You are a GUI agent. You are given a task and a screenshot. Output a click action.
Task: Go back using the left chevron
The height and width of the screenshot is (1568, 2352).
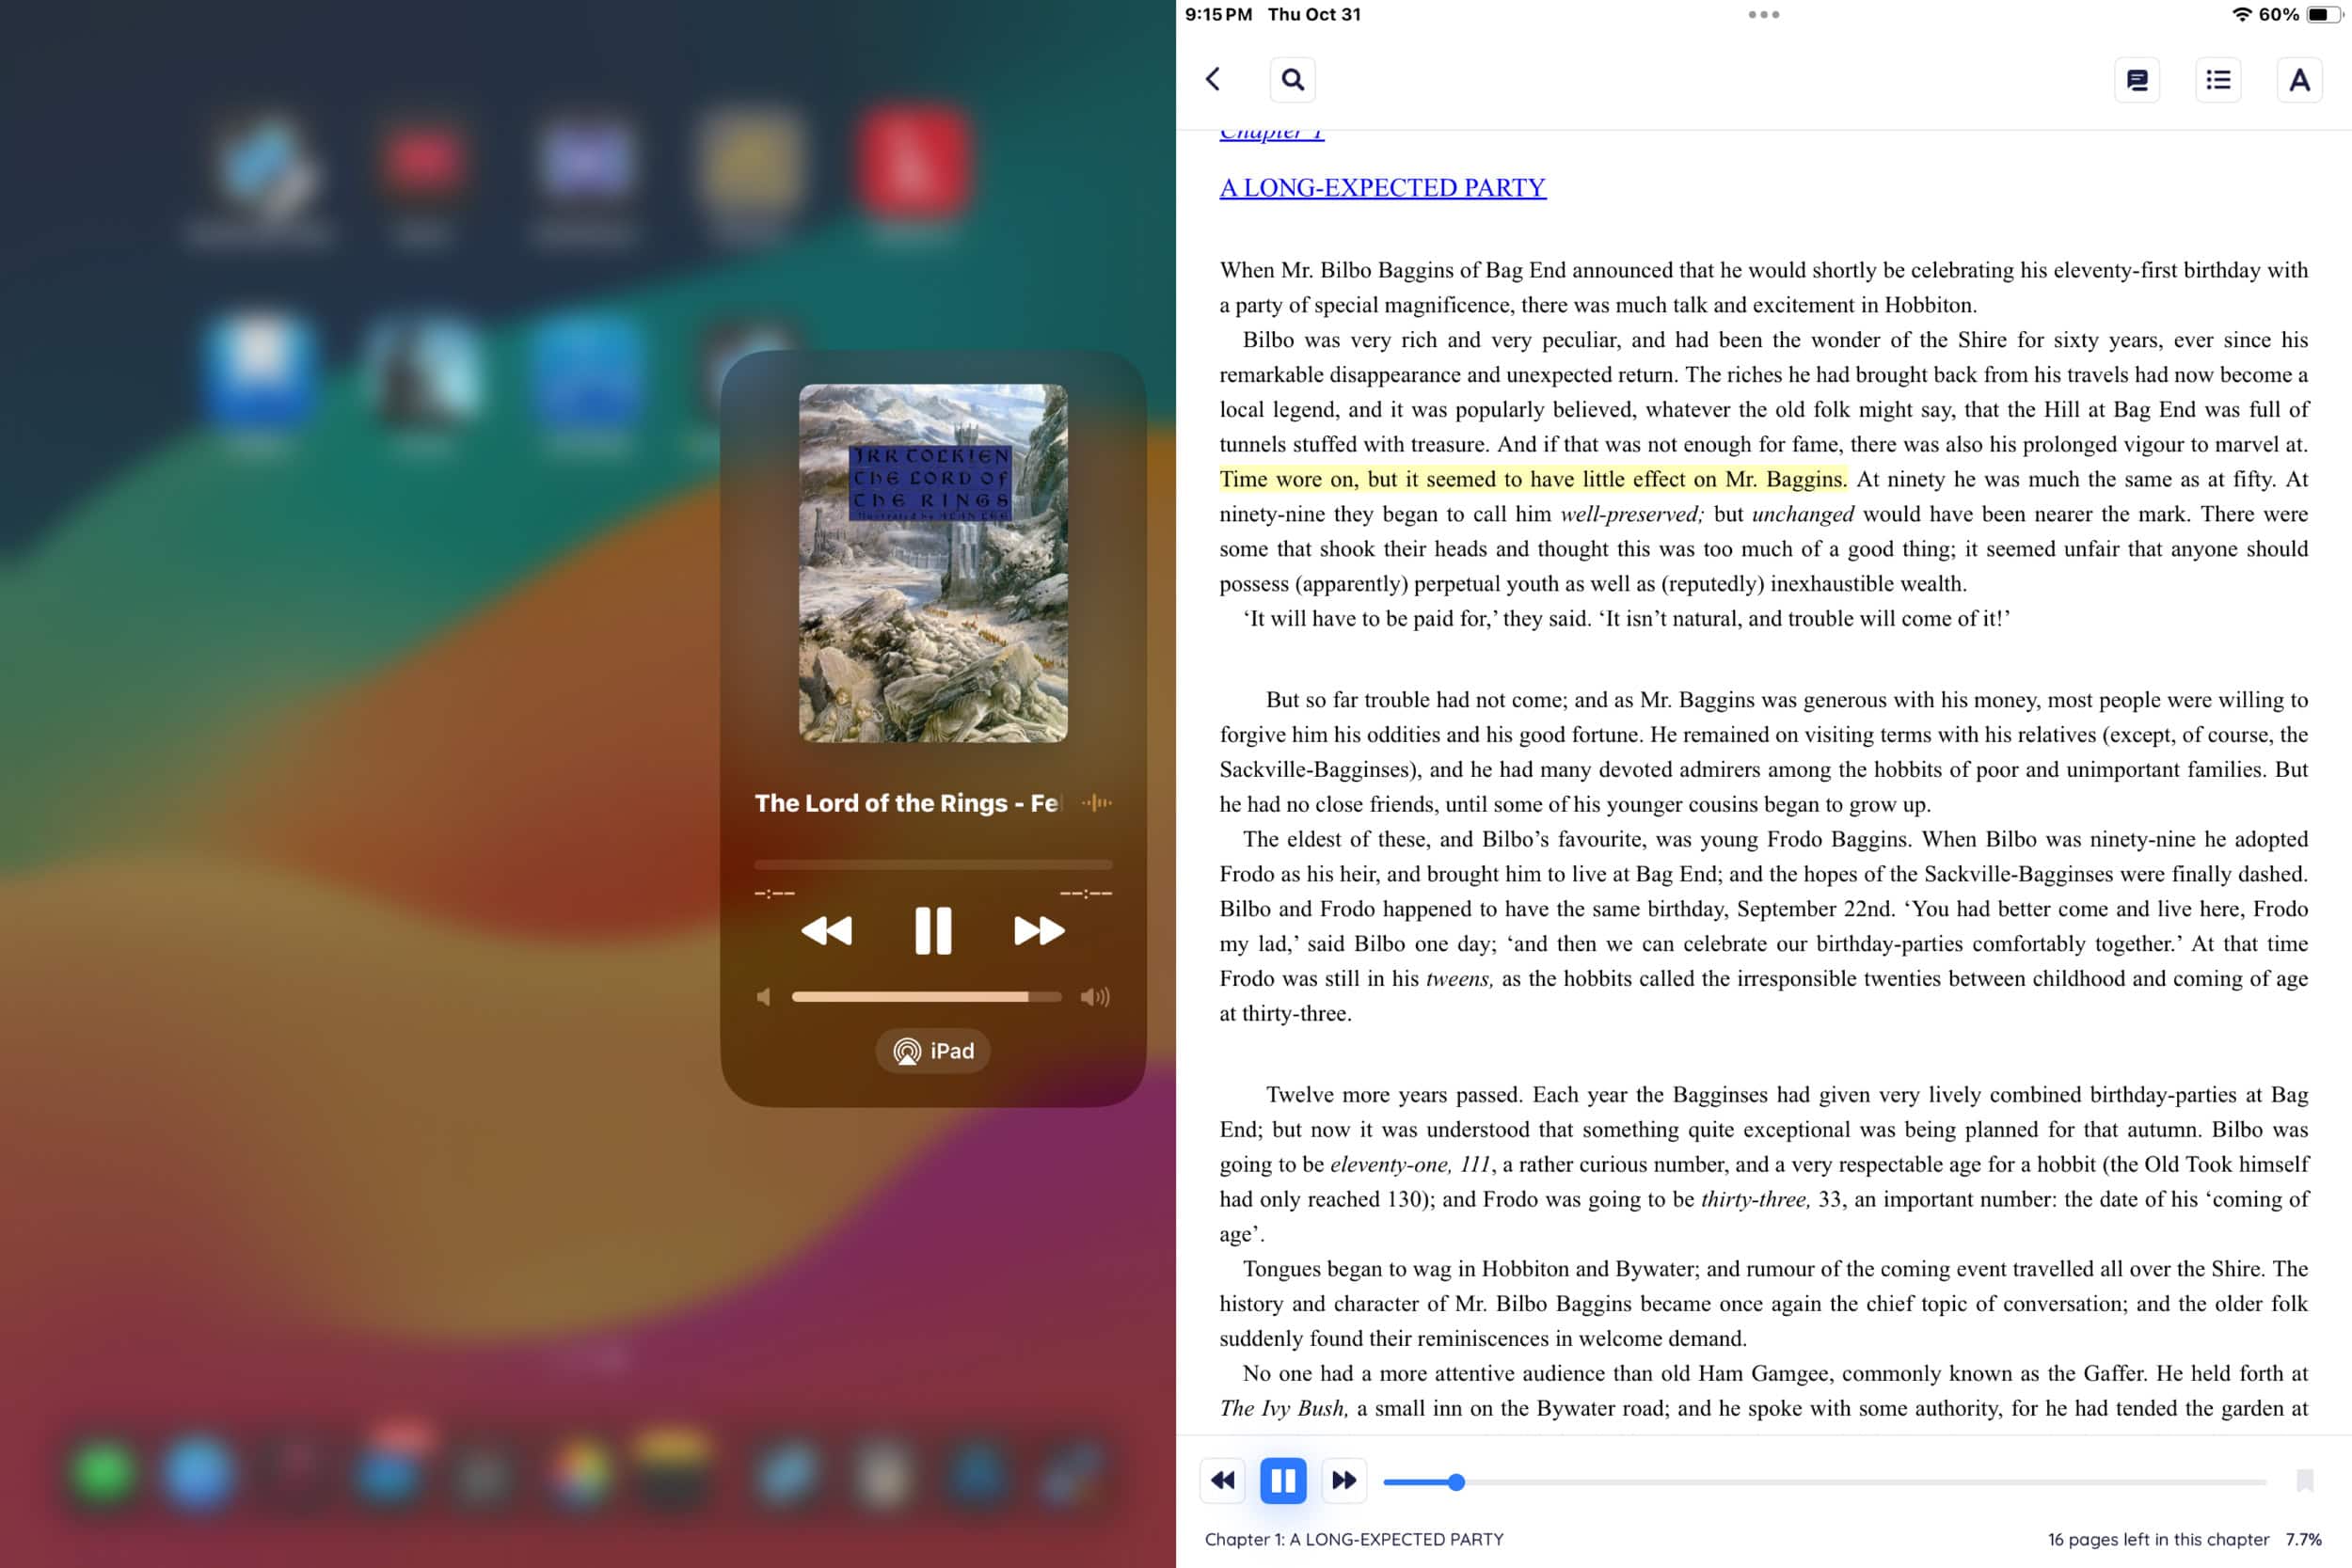pos(1213,79)
